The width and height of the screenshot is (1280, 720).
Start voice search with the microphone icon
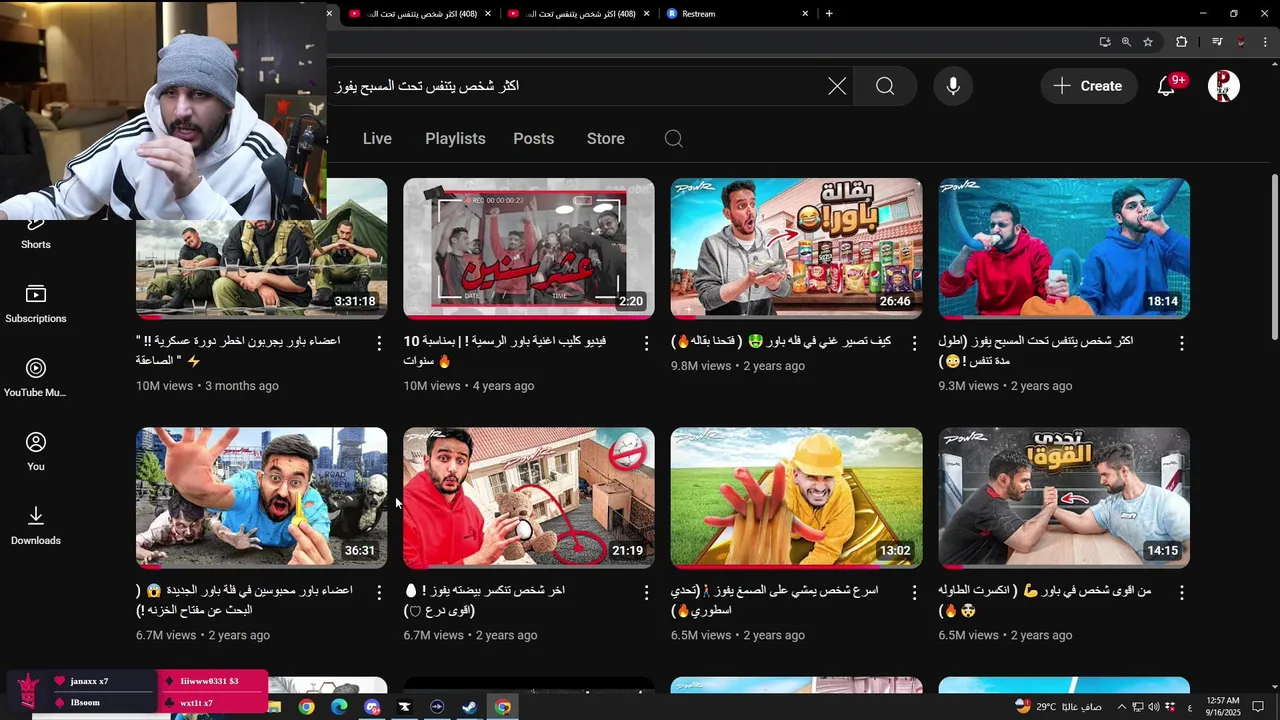coord(953,86)
